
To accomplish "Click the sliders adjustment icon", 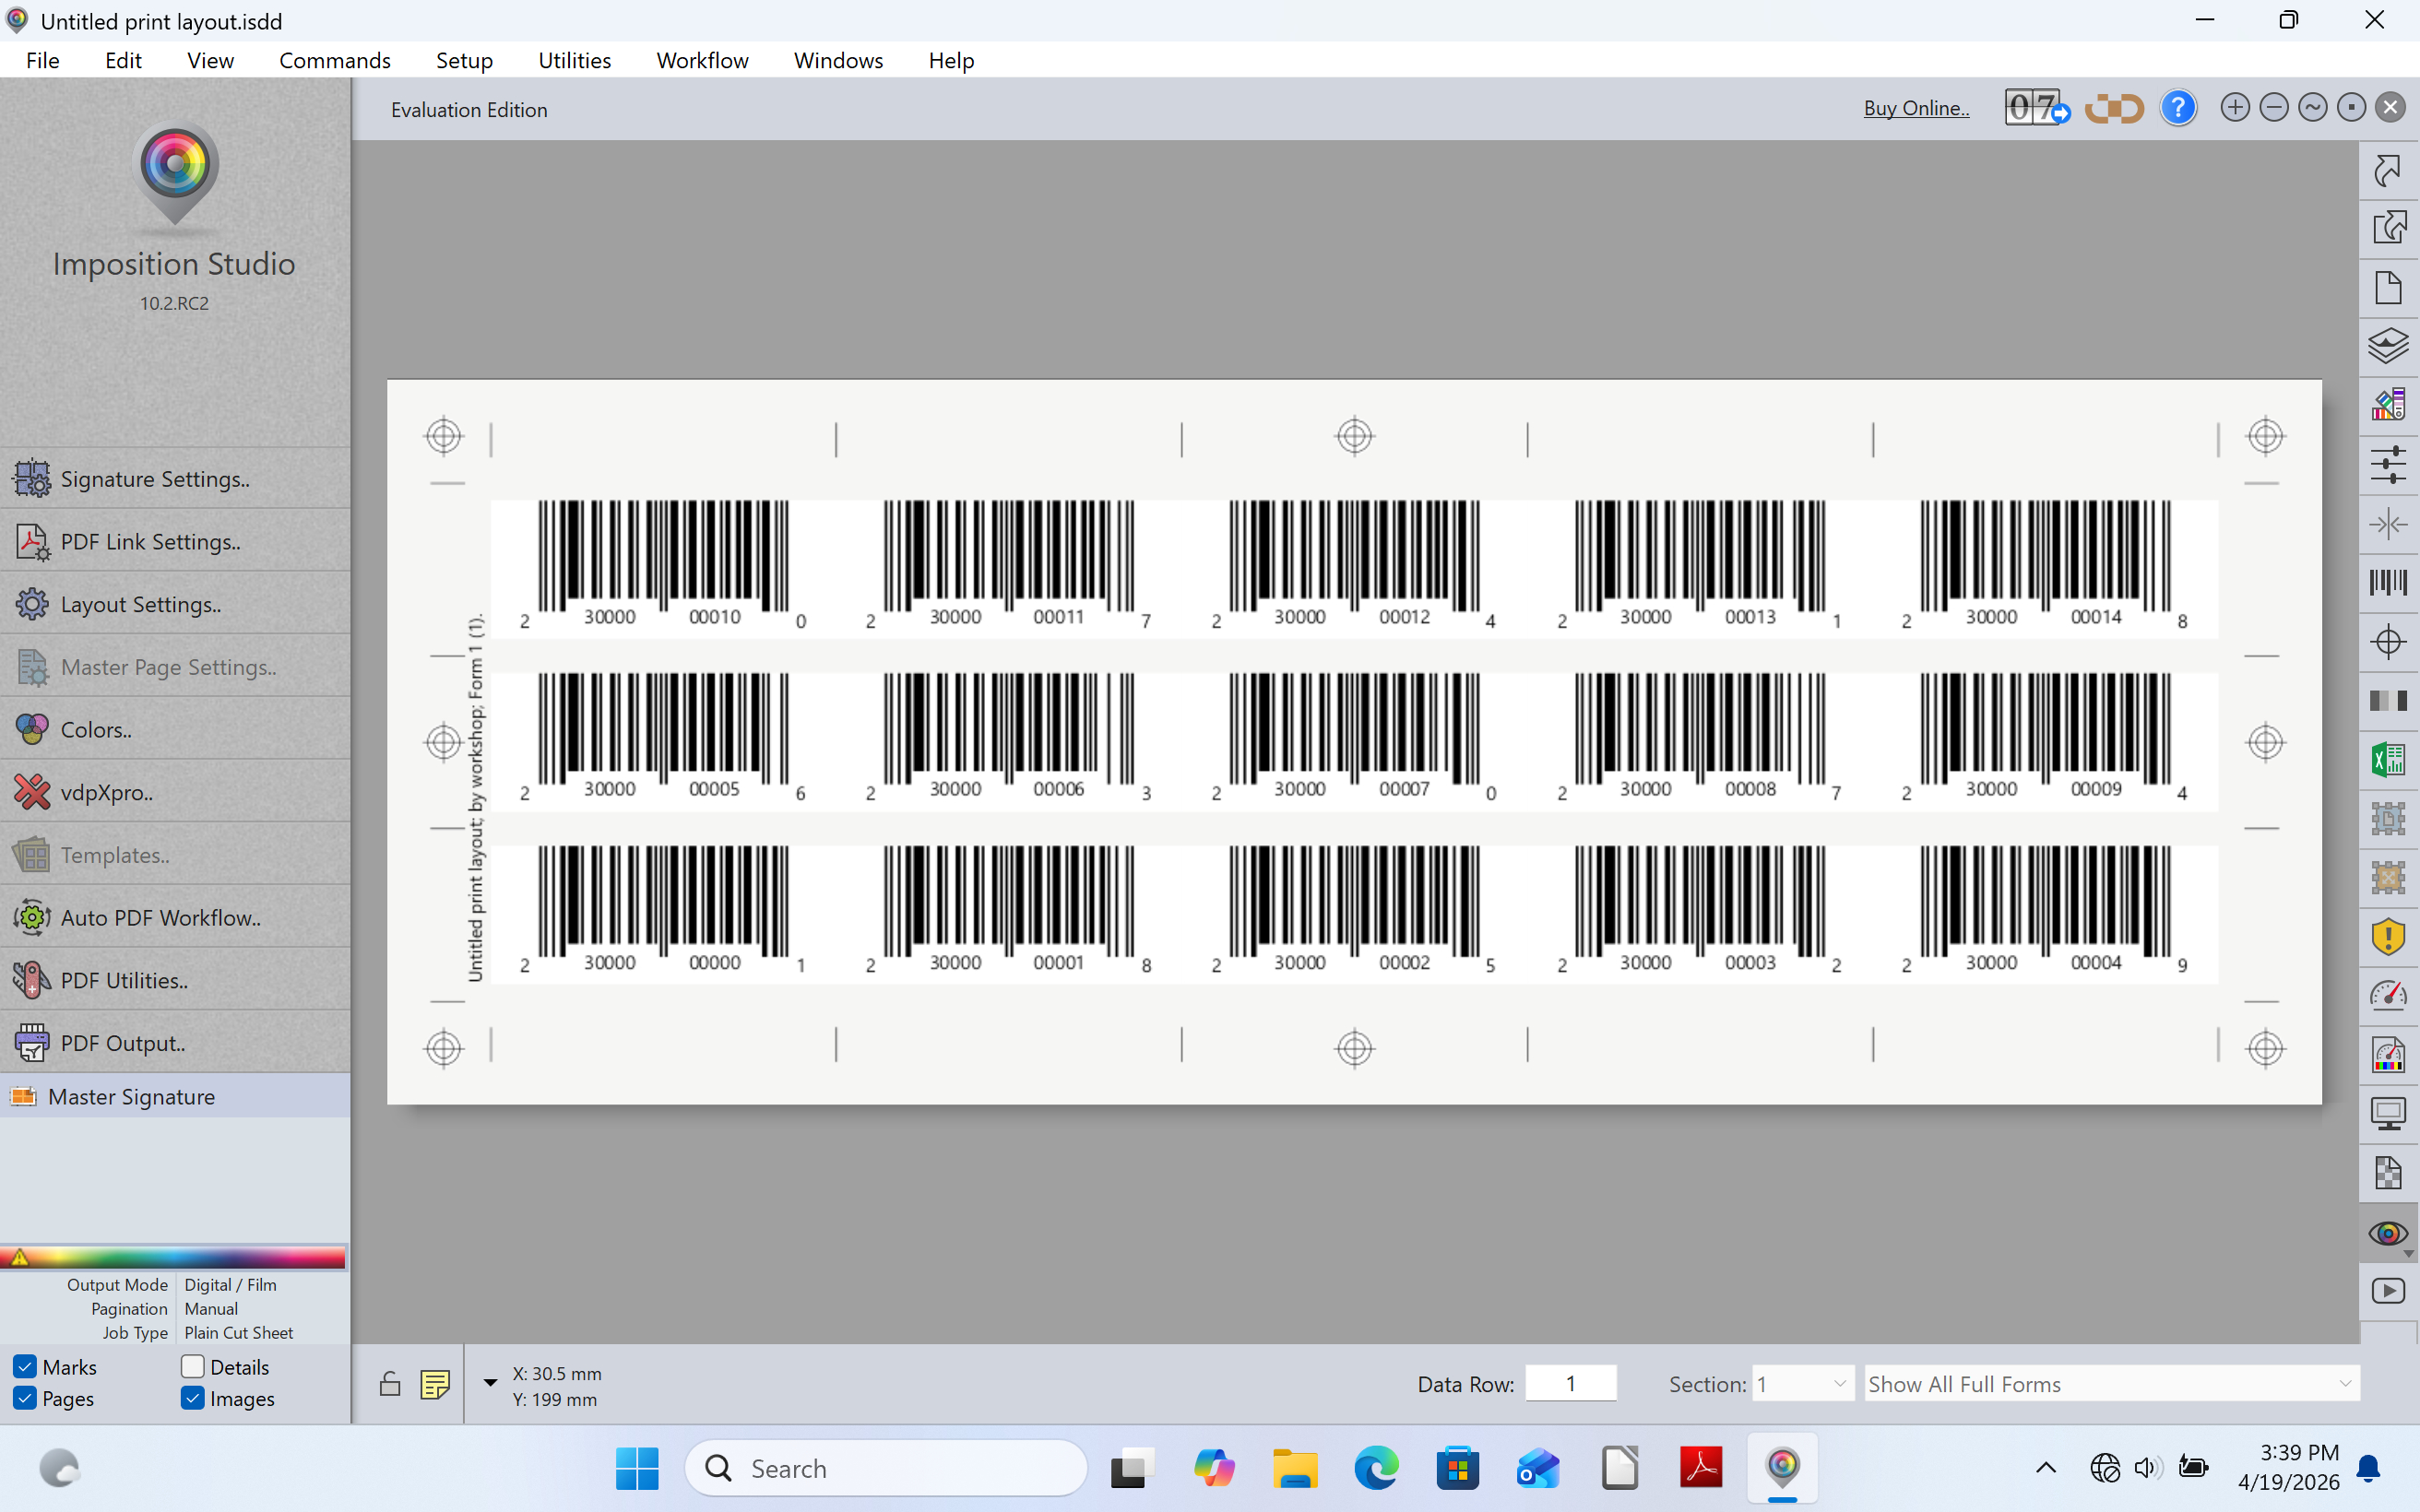I will point(2387,465).
